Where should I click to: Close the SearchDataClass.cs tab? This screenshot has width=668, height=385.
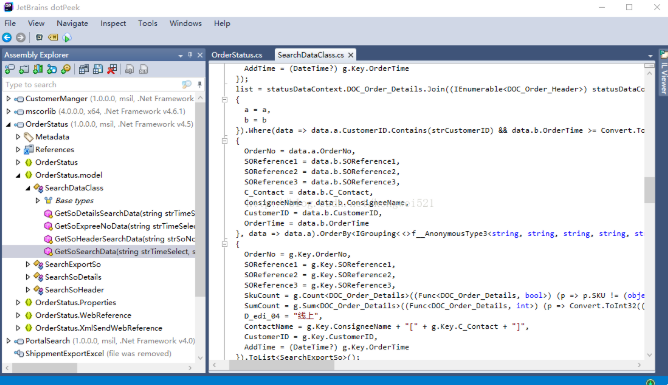(x=351, y=55)
